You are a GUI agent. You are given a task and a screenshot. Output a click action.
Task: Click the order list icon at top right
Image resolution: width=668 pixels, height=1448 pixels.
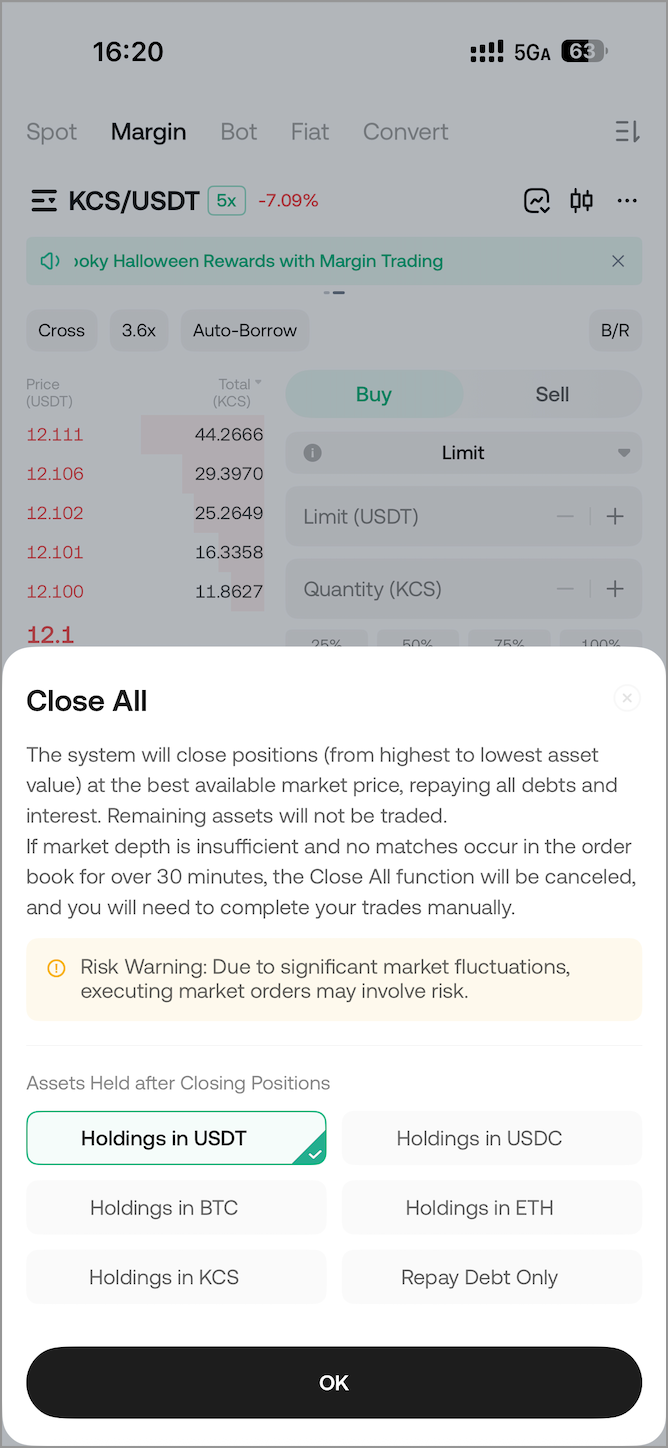pos(627,132)
